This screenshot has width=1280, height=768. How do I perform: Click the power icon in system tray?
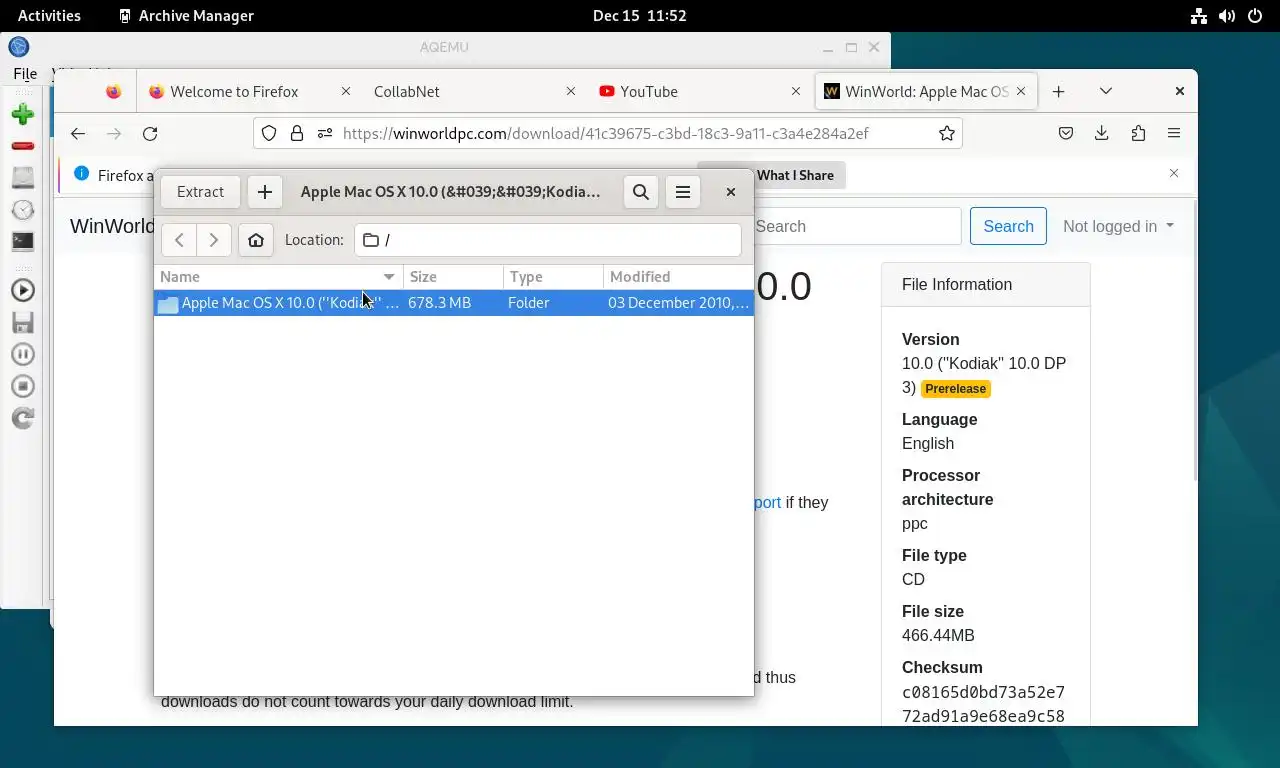point(1256,16)
